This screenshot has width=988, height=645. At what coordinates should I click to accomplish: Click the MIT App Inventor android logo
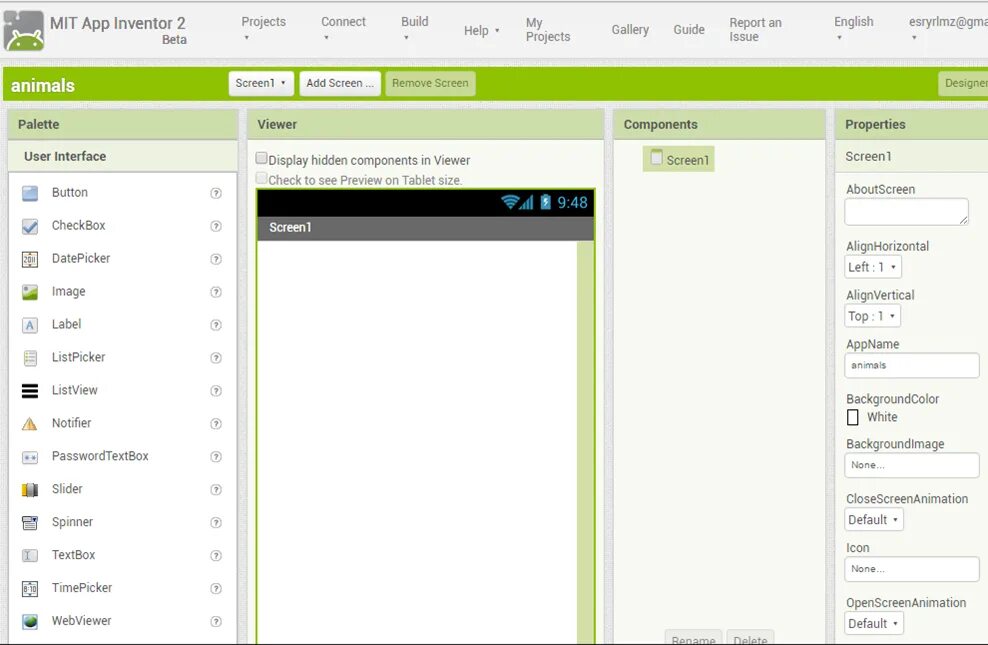[x=23, y=30]
